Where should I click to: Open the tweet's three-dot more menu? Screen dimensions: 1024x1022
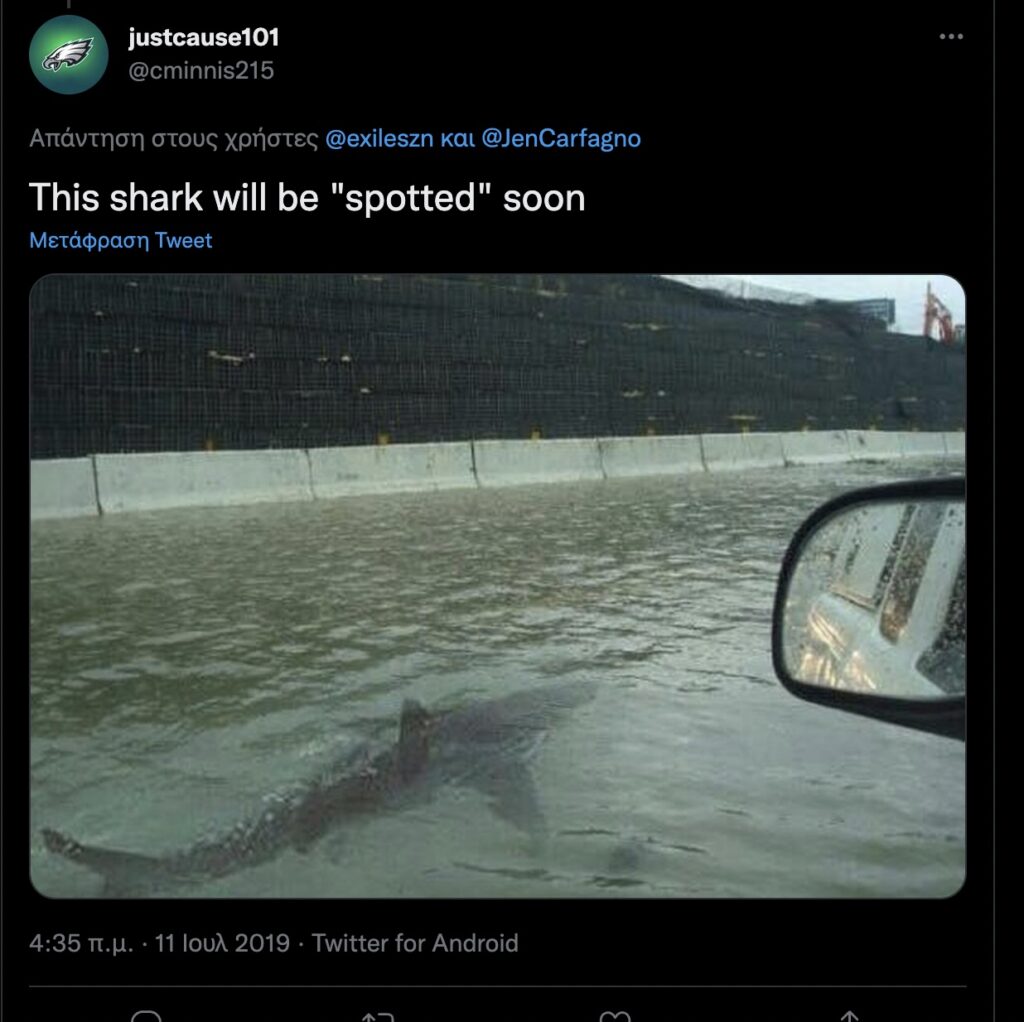coord(951,37)
